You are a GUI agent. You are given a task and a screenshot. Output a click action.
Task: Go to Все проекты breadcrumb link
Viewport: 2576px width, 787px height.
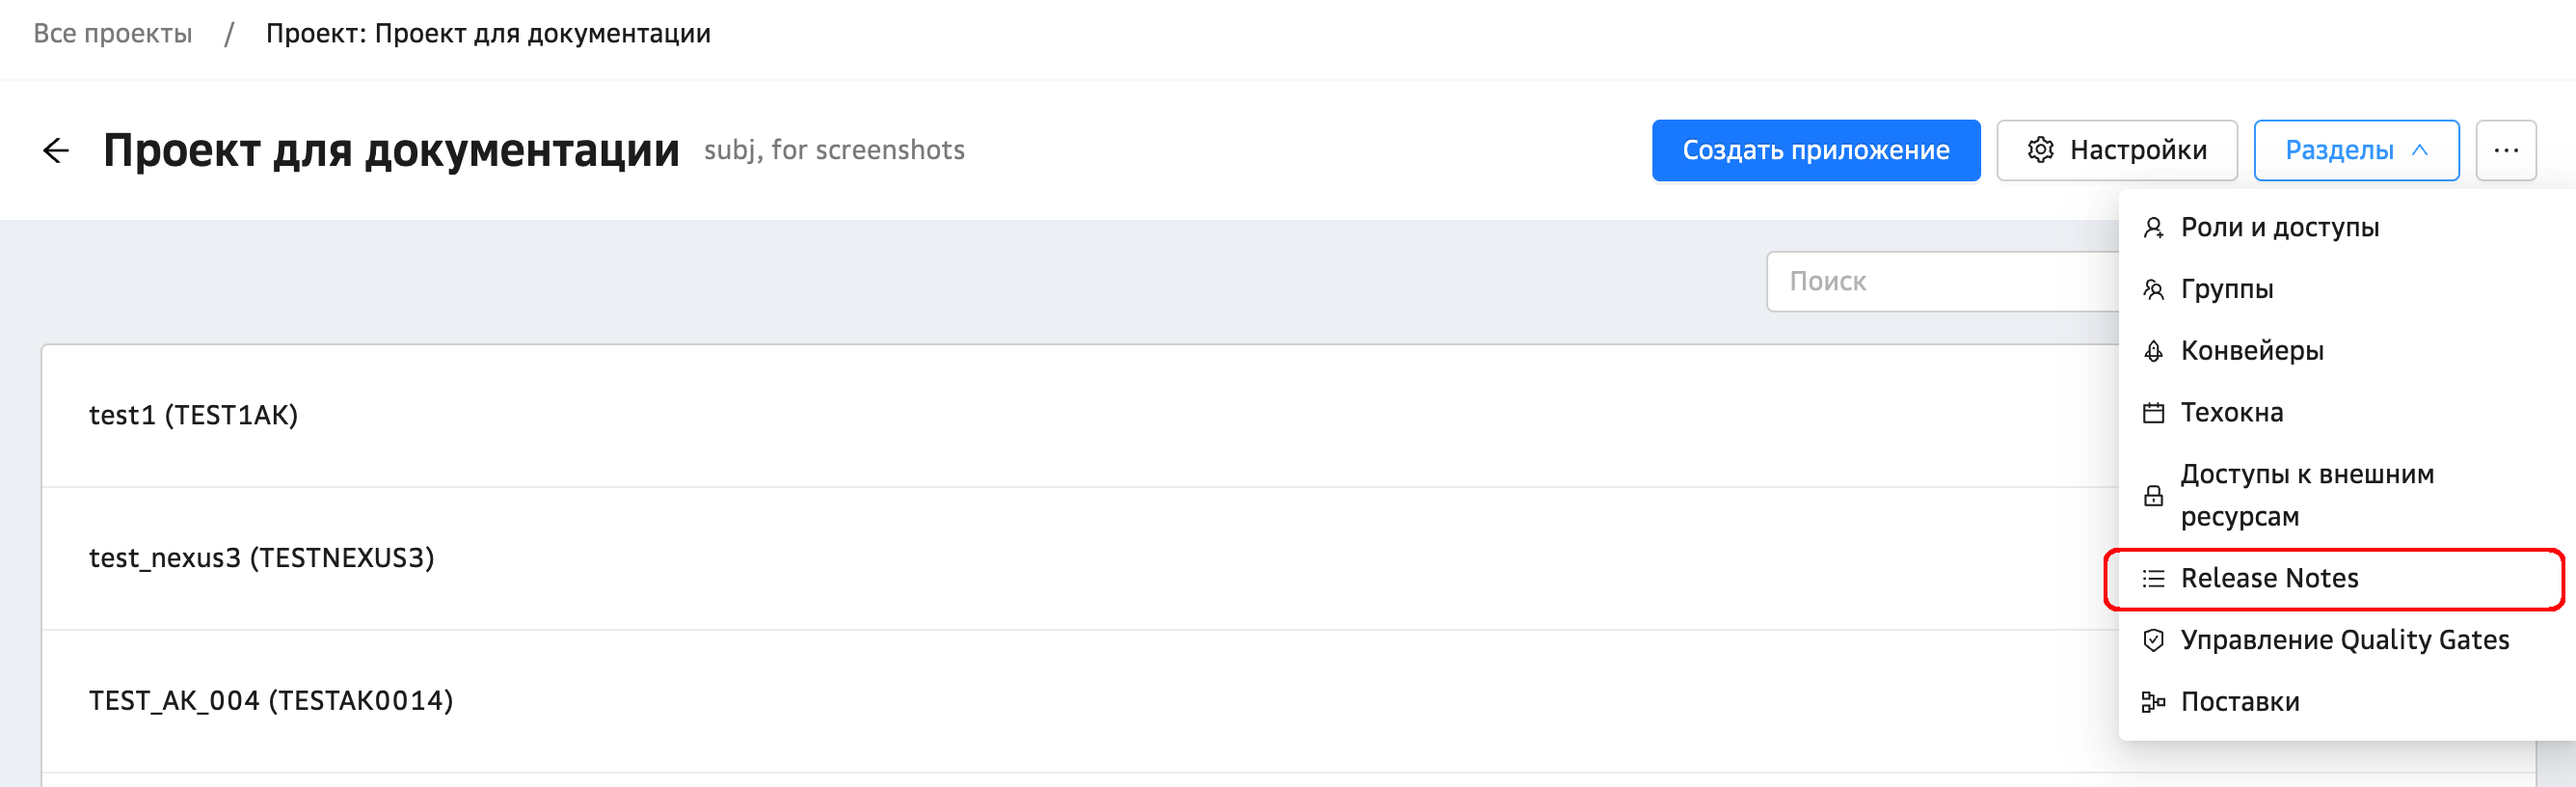click(x=113, y=34)
